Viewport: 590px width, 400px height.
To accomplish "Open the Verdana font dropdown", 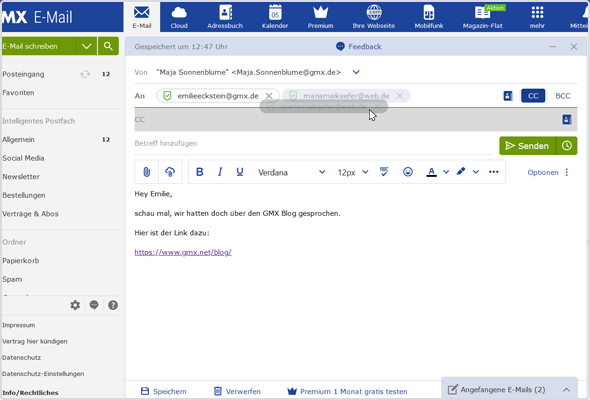I will 291,172.
